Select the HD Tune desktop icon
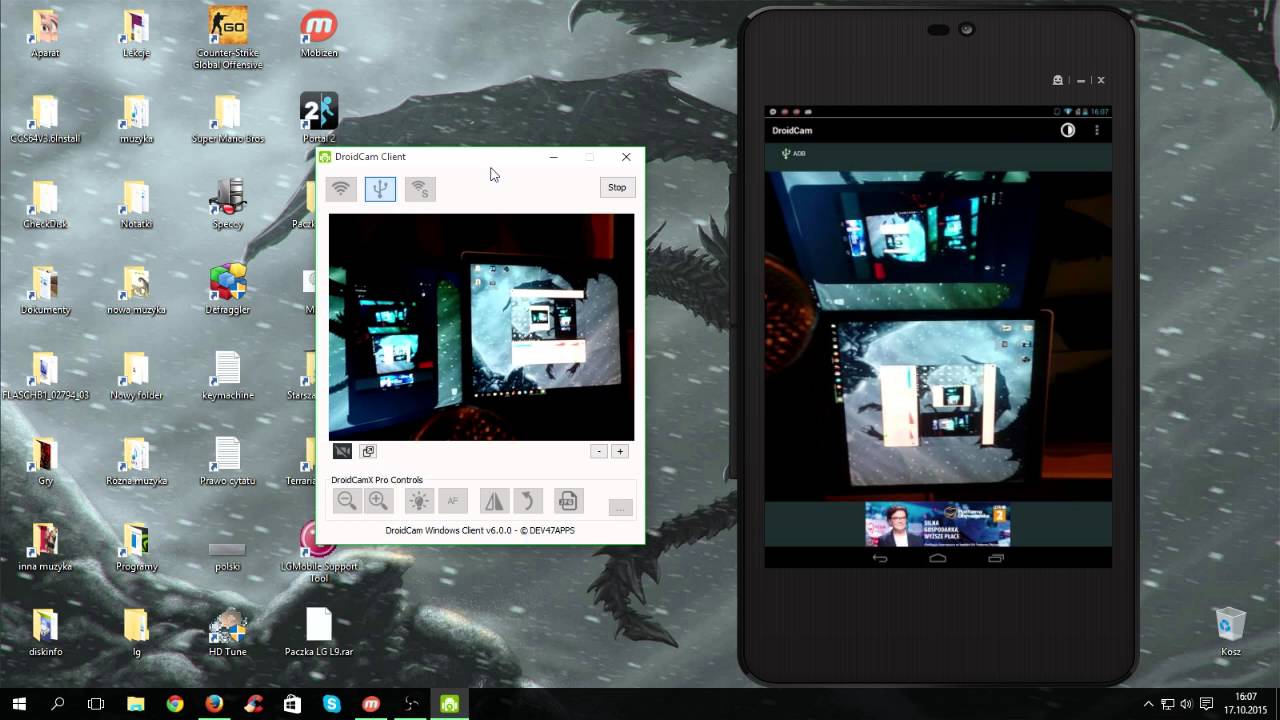The width and height of the screenshot is (1280, 720). [228, 632]
